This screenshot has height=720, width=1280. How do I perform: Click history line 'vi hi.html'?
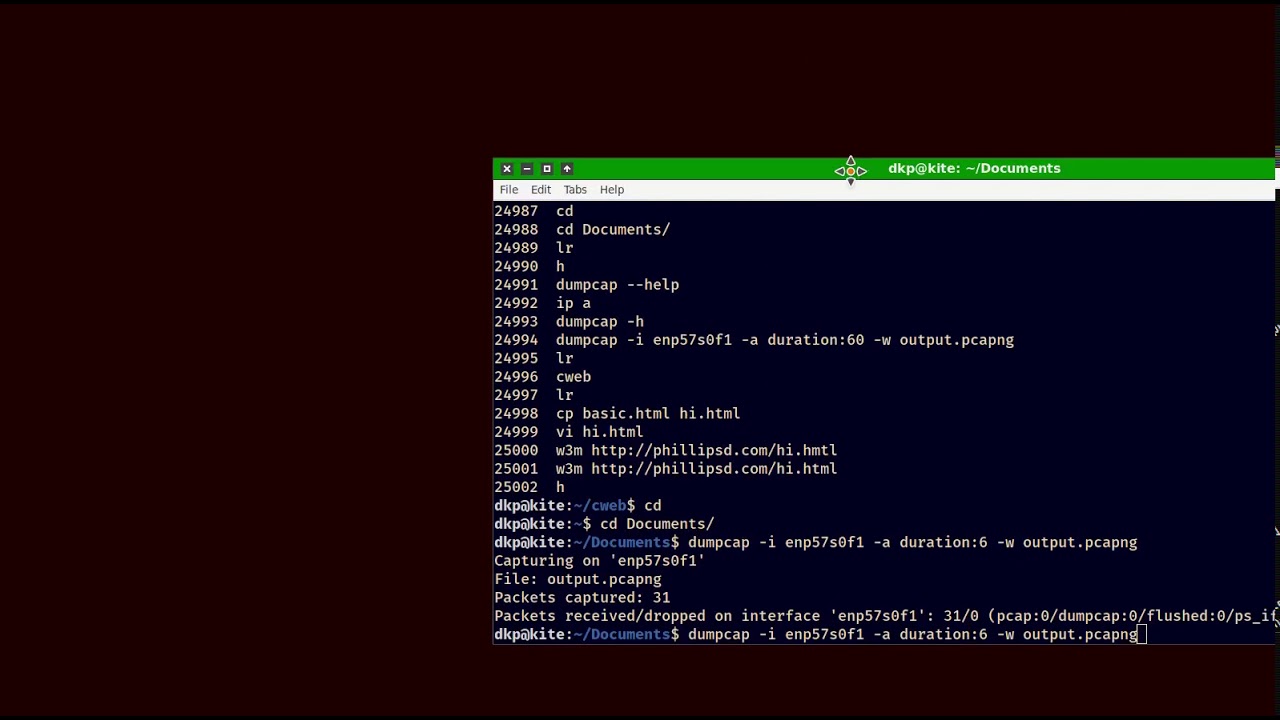click(x=569, y=432)
